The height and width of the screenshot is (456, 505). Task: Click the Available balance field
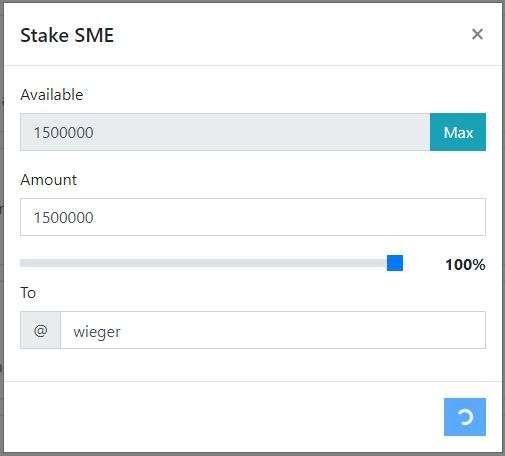[225, 132]
